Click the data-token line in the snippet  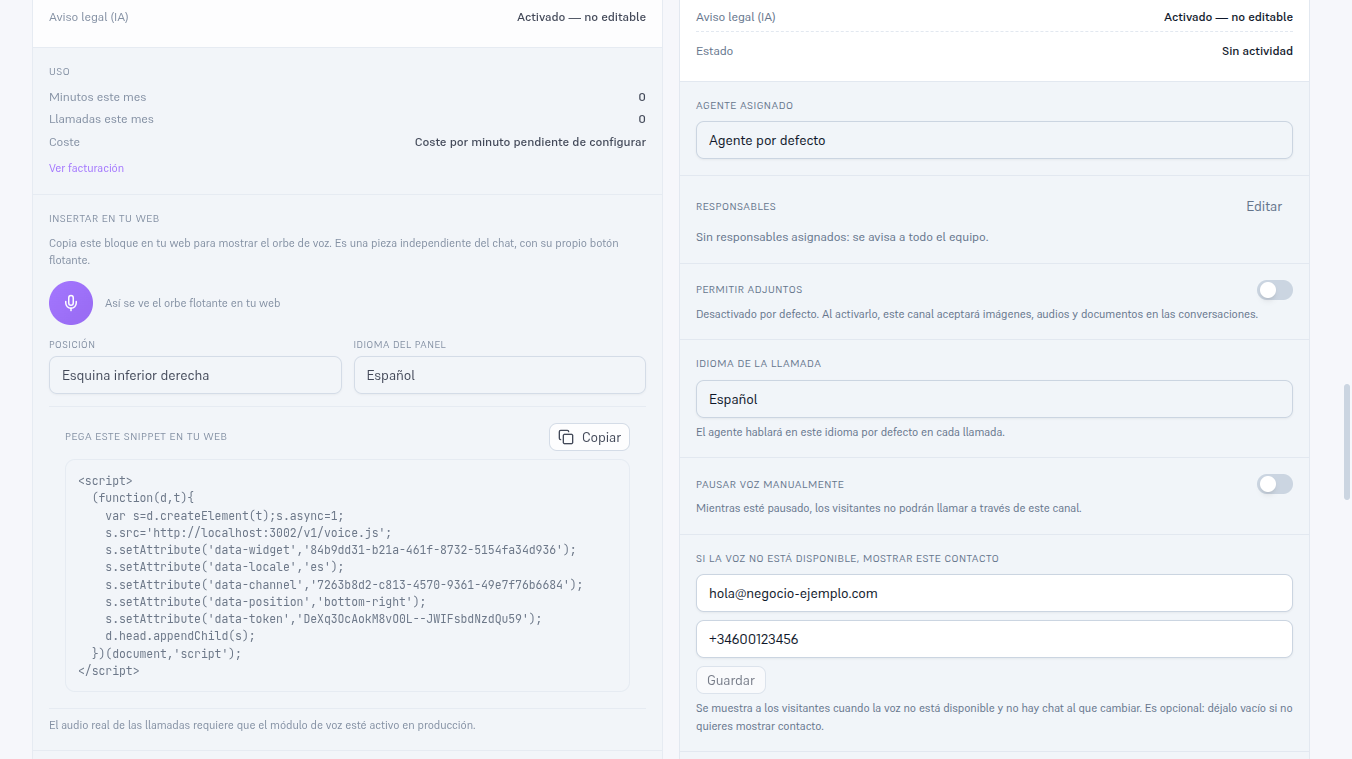(x=323, y=619)
